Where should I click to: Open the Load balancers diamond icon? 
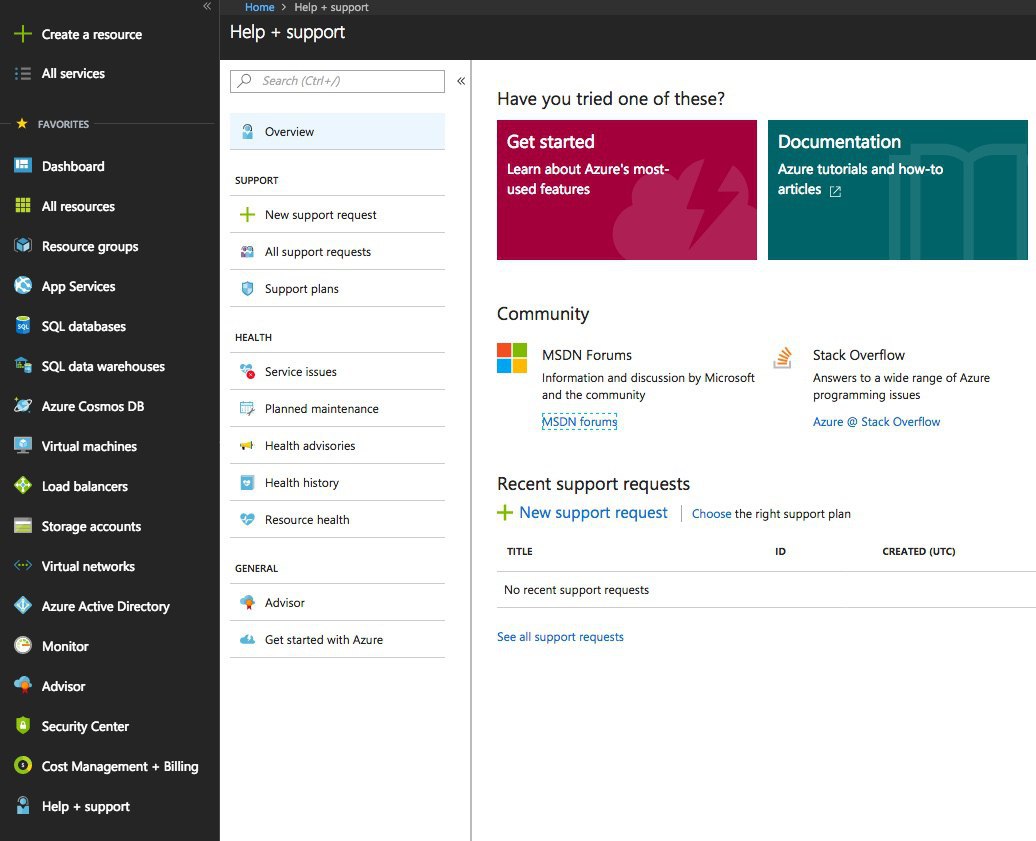(x=22, y=486)
